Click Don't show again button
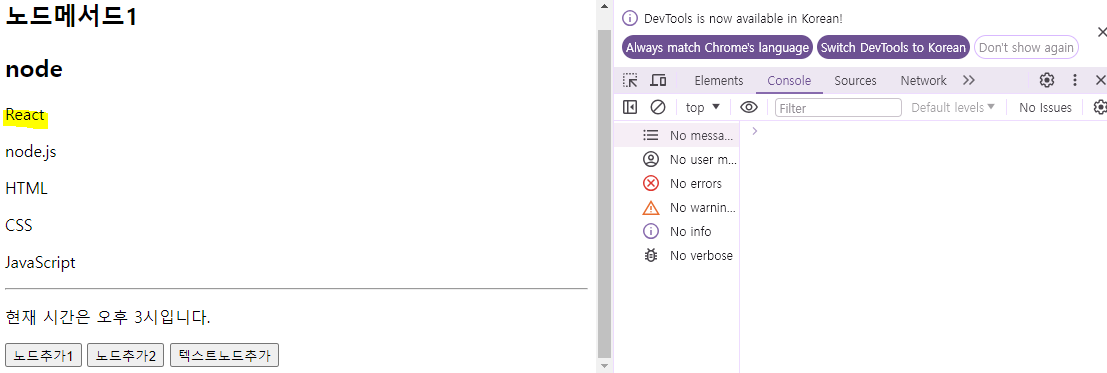 [x=1026, y=48]
